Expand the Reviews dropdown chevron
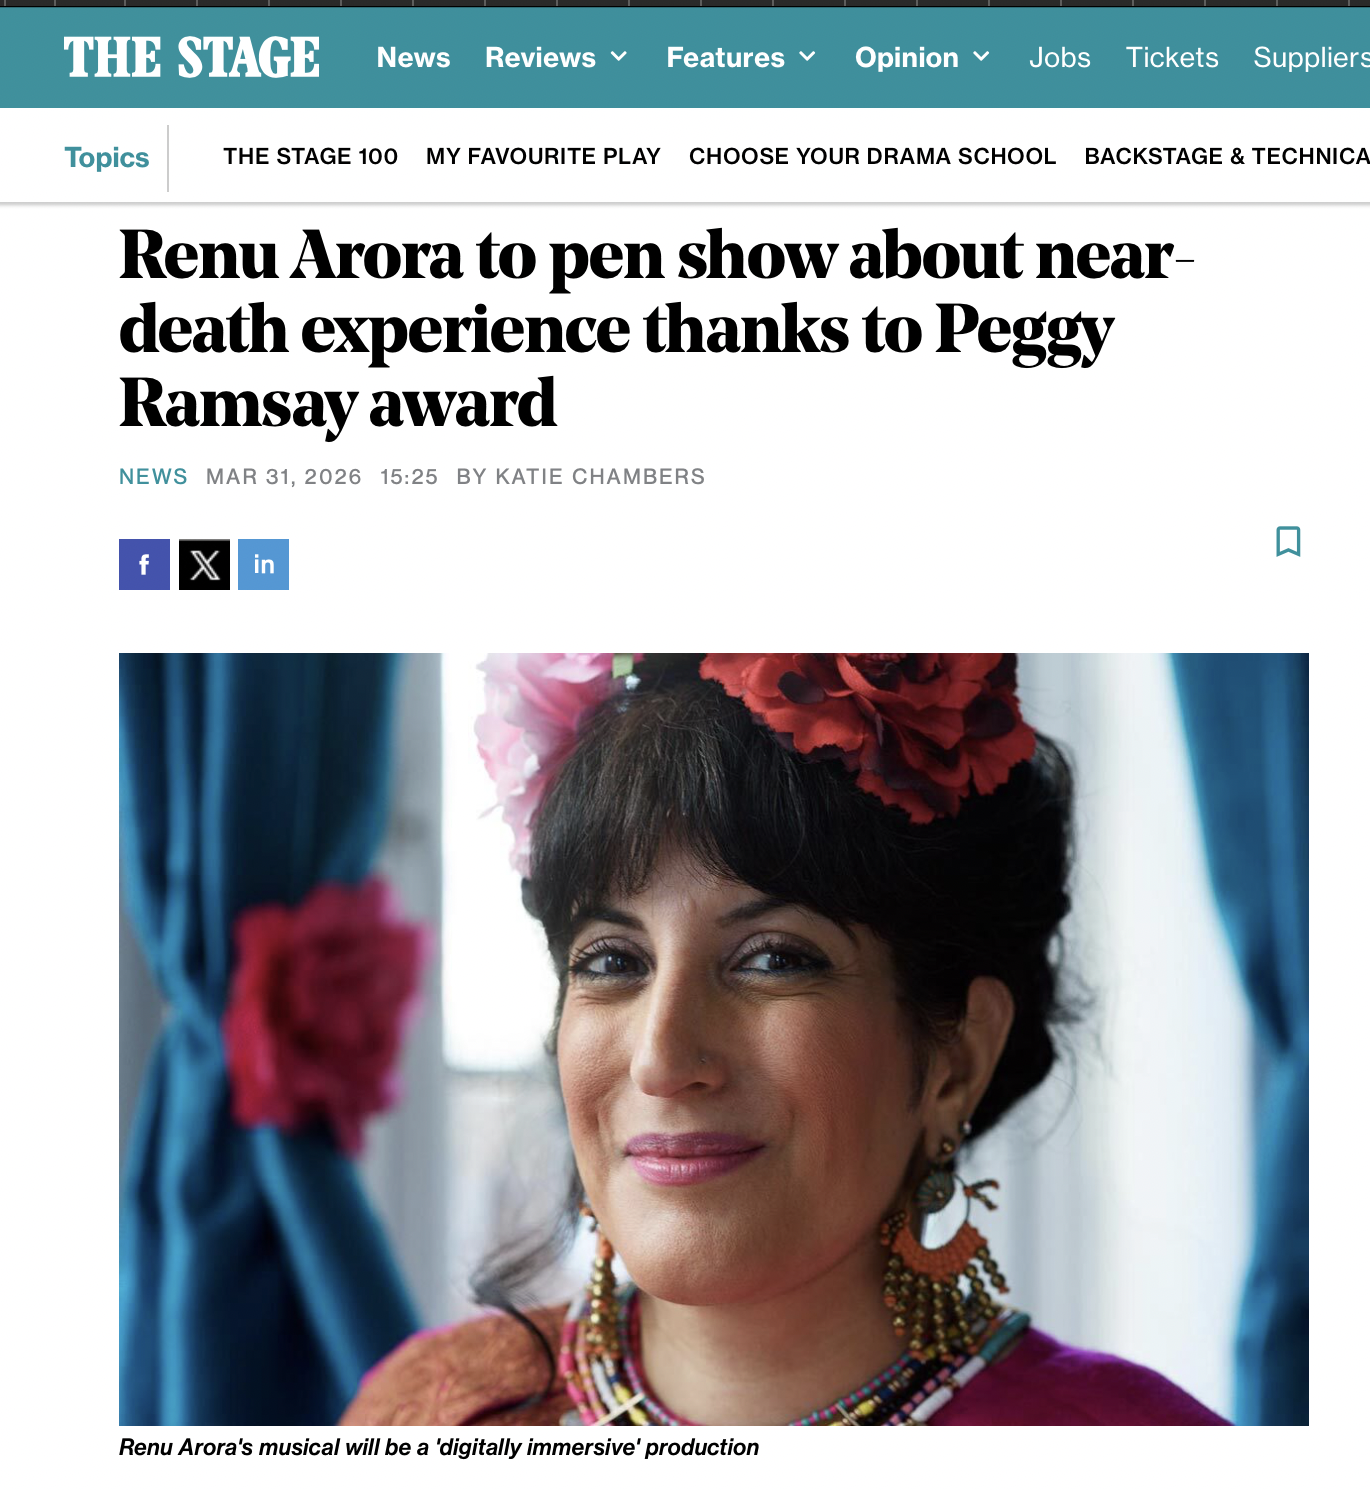This screenshot has width=1370, height=1490. coord(619,57)
